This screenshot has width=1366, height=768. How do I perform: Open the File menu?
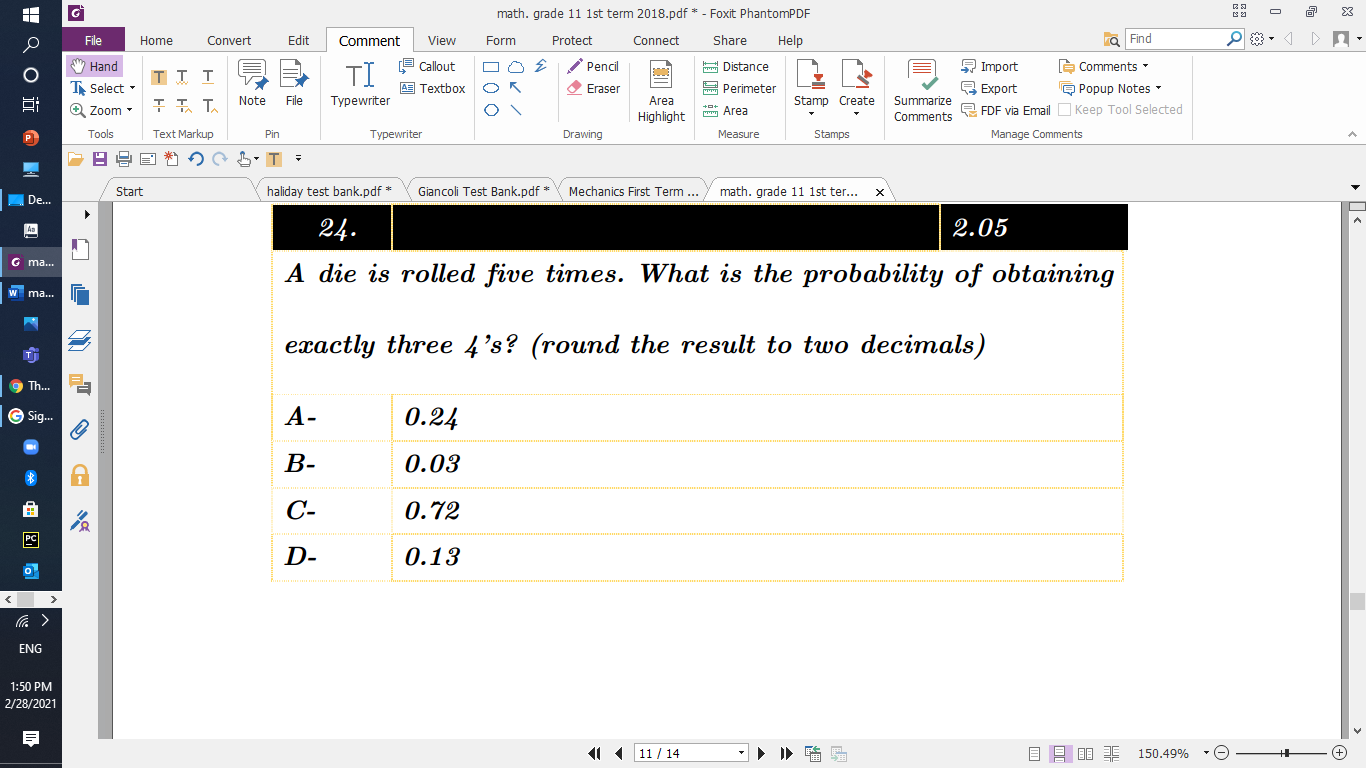[93, 41]
